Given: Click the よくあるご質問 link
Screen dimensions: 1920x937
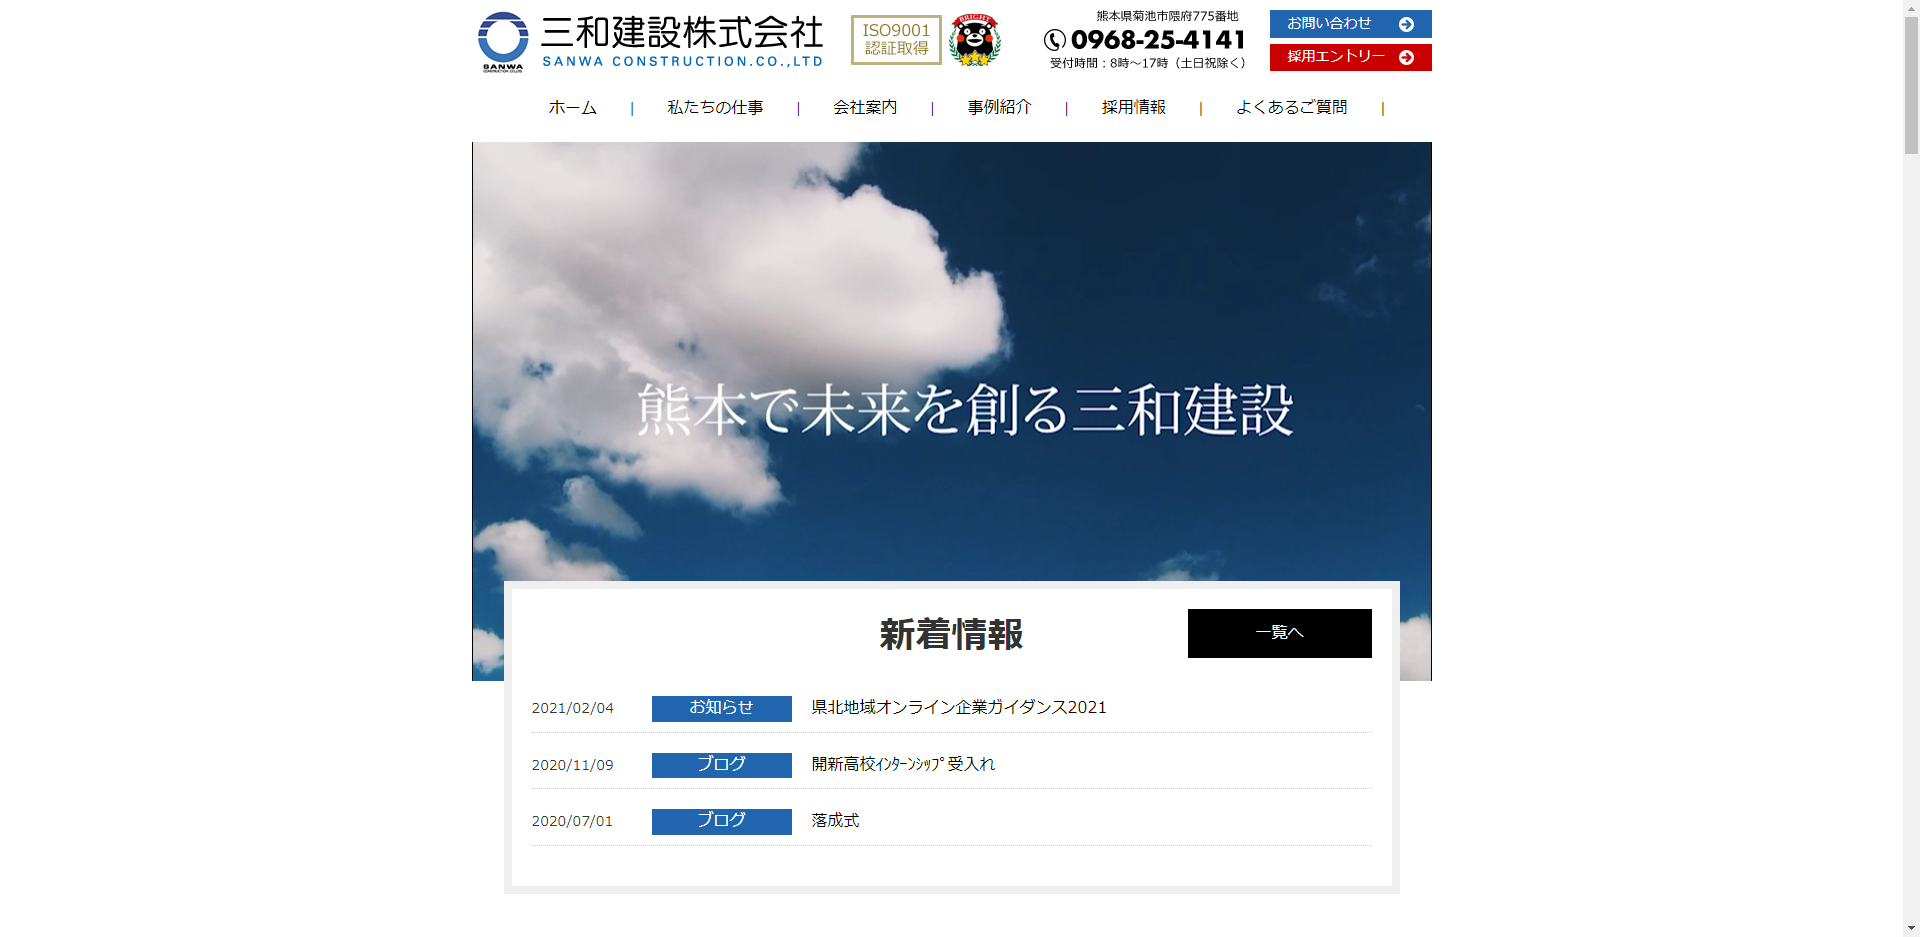Looking at the screenshot, I should (x=1292, y=107).
